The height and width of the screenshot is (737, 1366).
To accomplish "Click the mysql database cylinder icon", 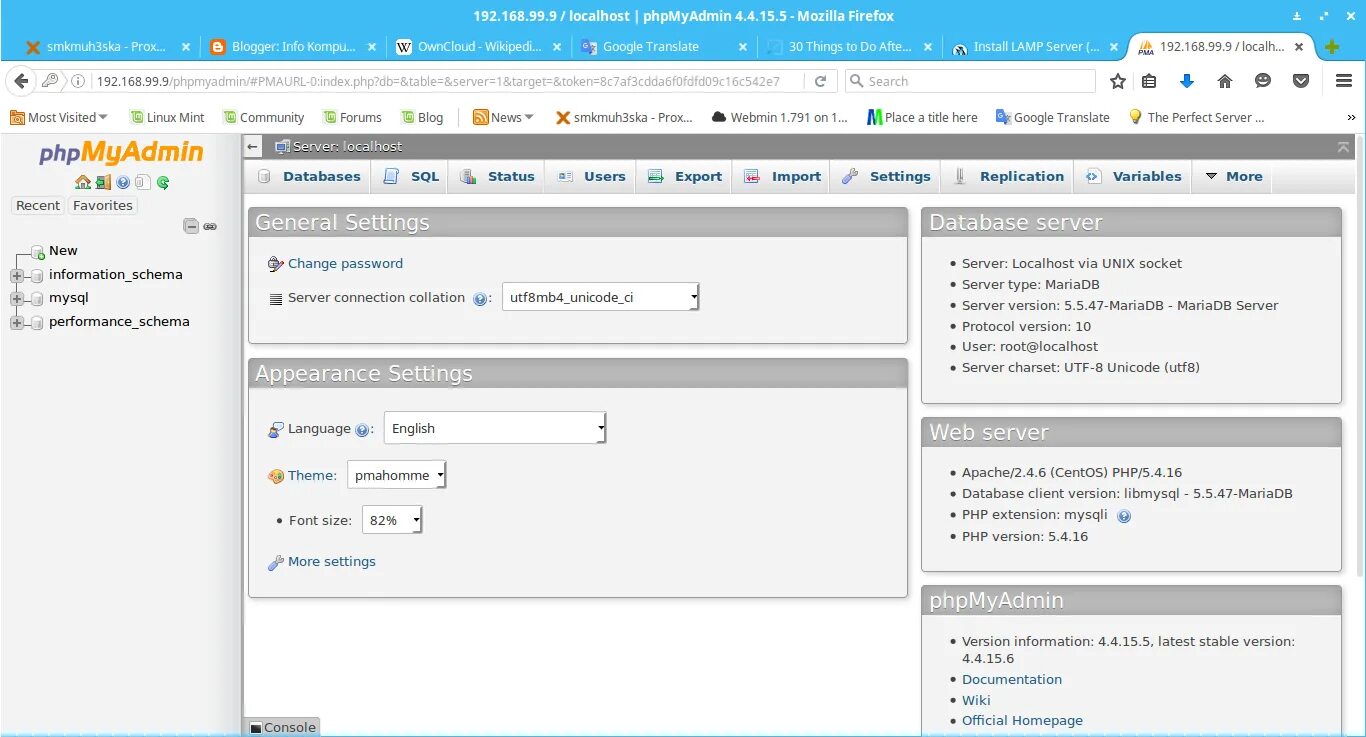I will (x=38, y=298).
